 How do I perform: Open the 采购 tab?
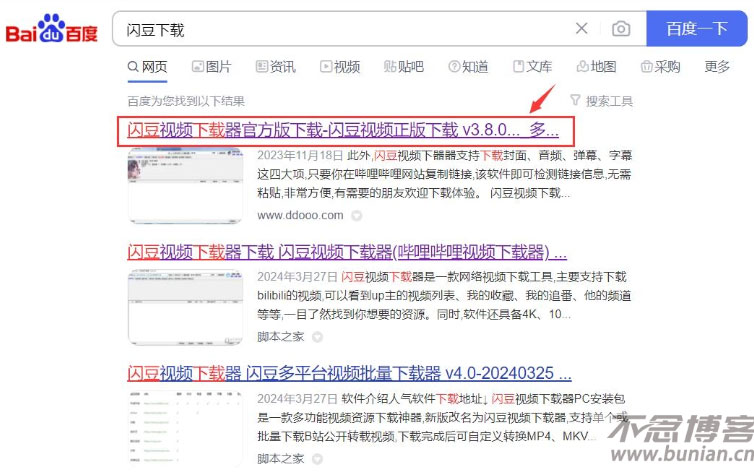(x=661, y=66)
